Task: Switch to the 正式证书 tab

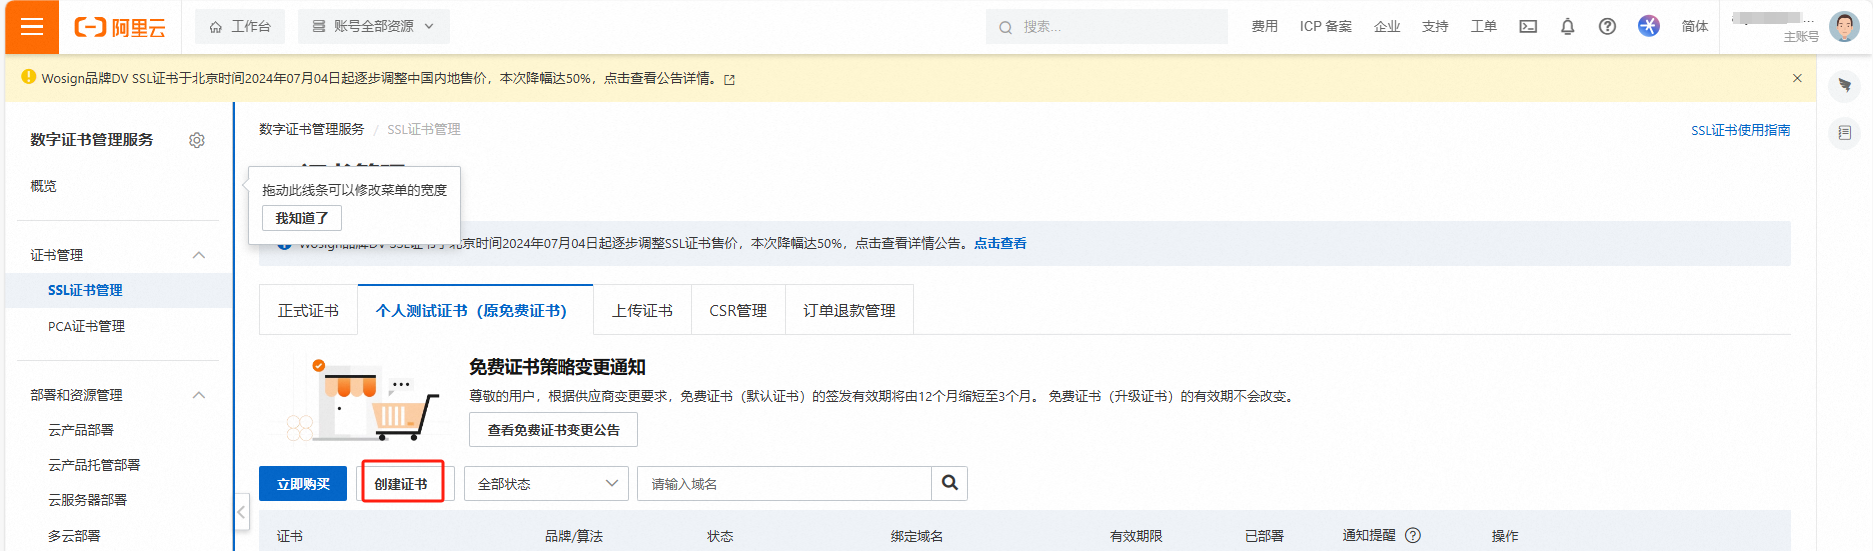Action: pyautogui.click(x=308, y=311)
